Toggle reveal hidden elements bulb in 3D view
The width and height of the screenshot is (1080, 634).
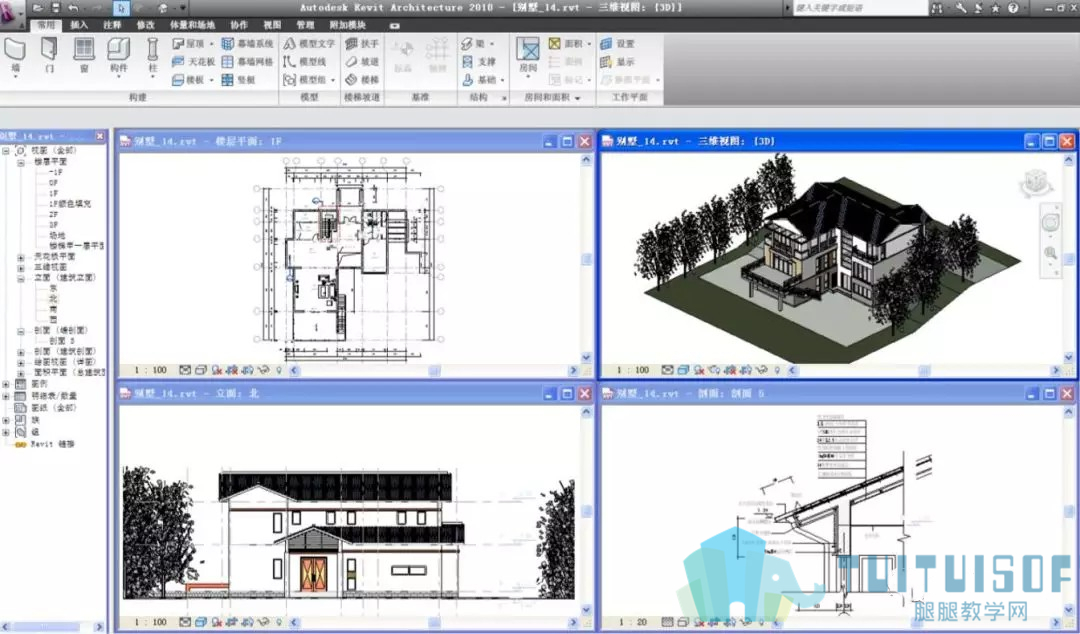pyautogui.click(x=777, y=370)
